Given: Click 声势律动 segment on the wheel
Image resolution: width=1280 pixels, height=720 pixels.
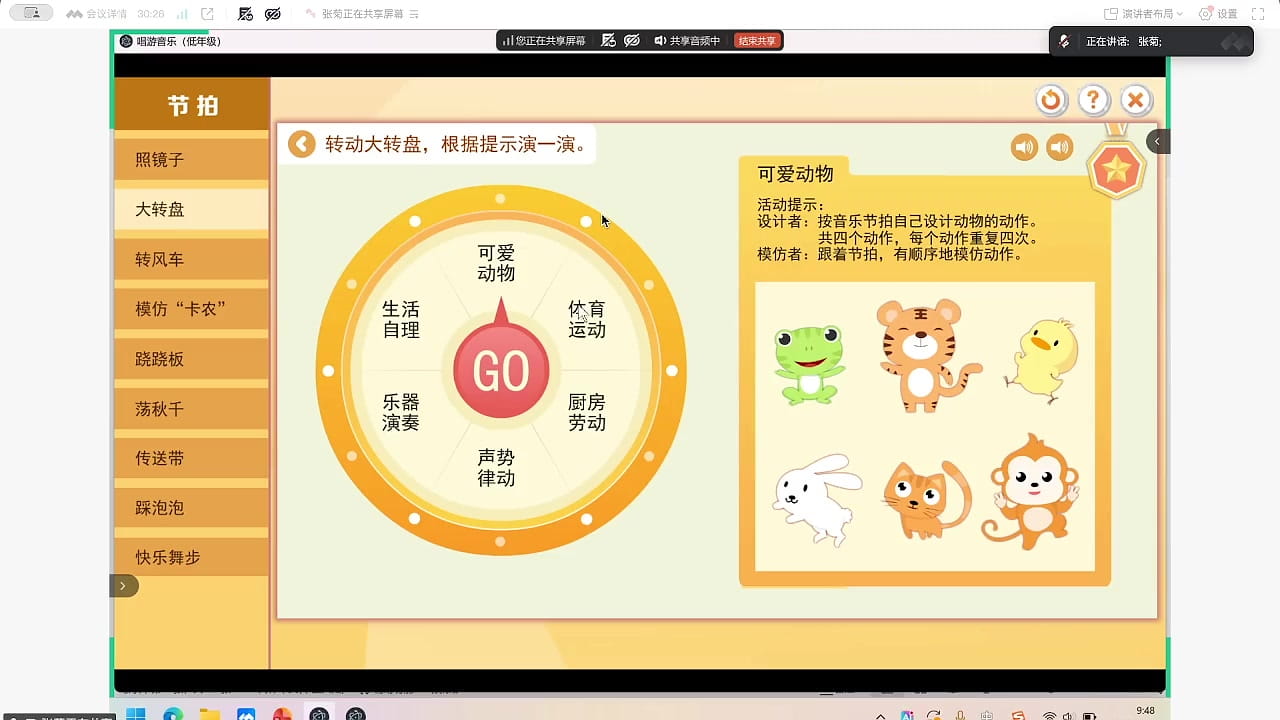Looking at the screenshot, I should [496, 468].
